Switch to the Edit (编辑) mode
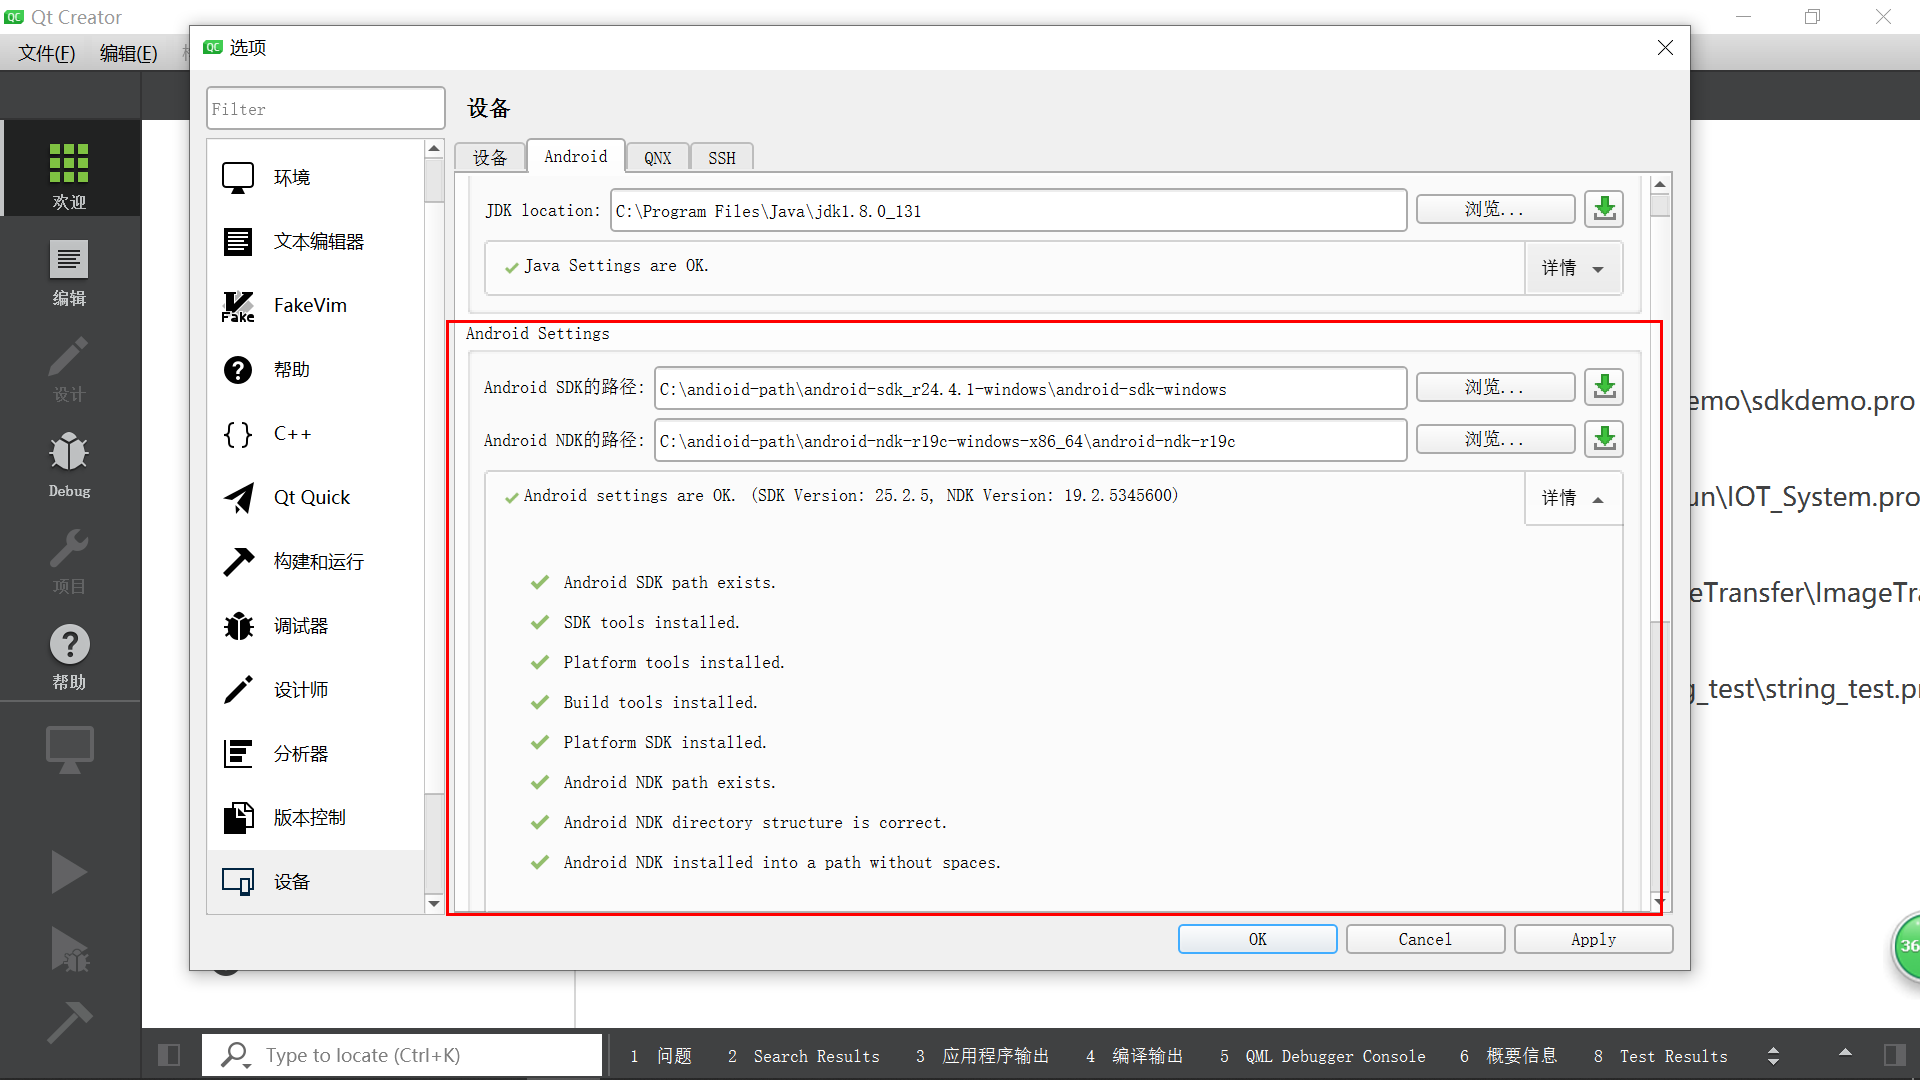The height and width of the screenshot is (1080, 1920). coord(69,272)
